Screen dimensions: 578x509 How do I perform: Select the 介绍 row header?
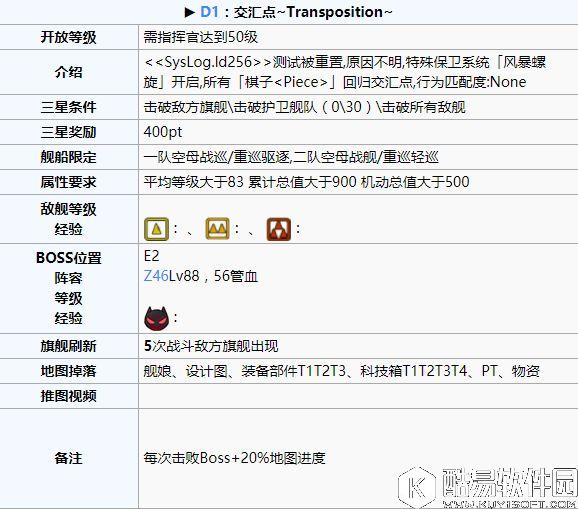point(69,72)
